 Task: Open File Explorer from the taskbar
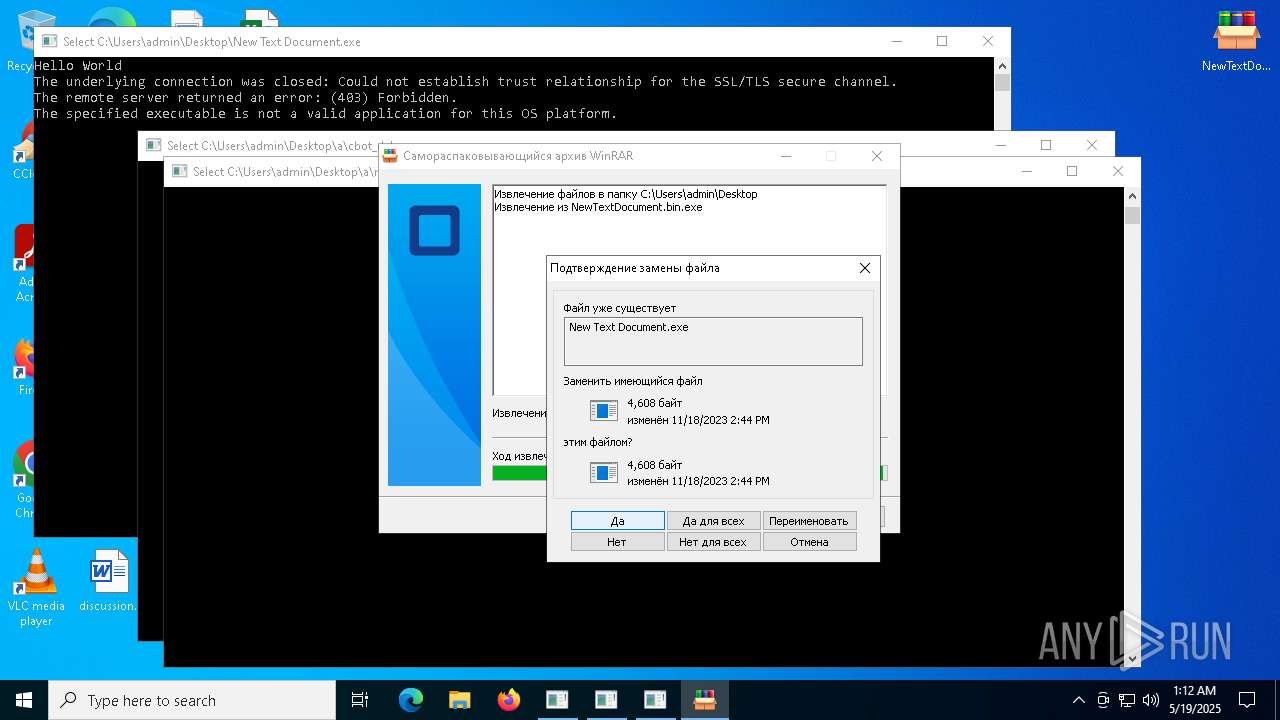coord(459,700)
